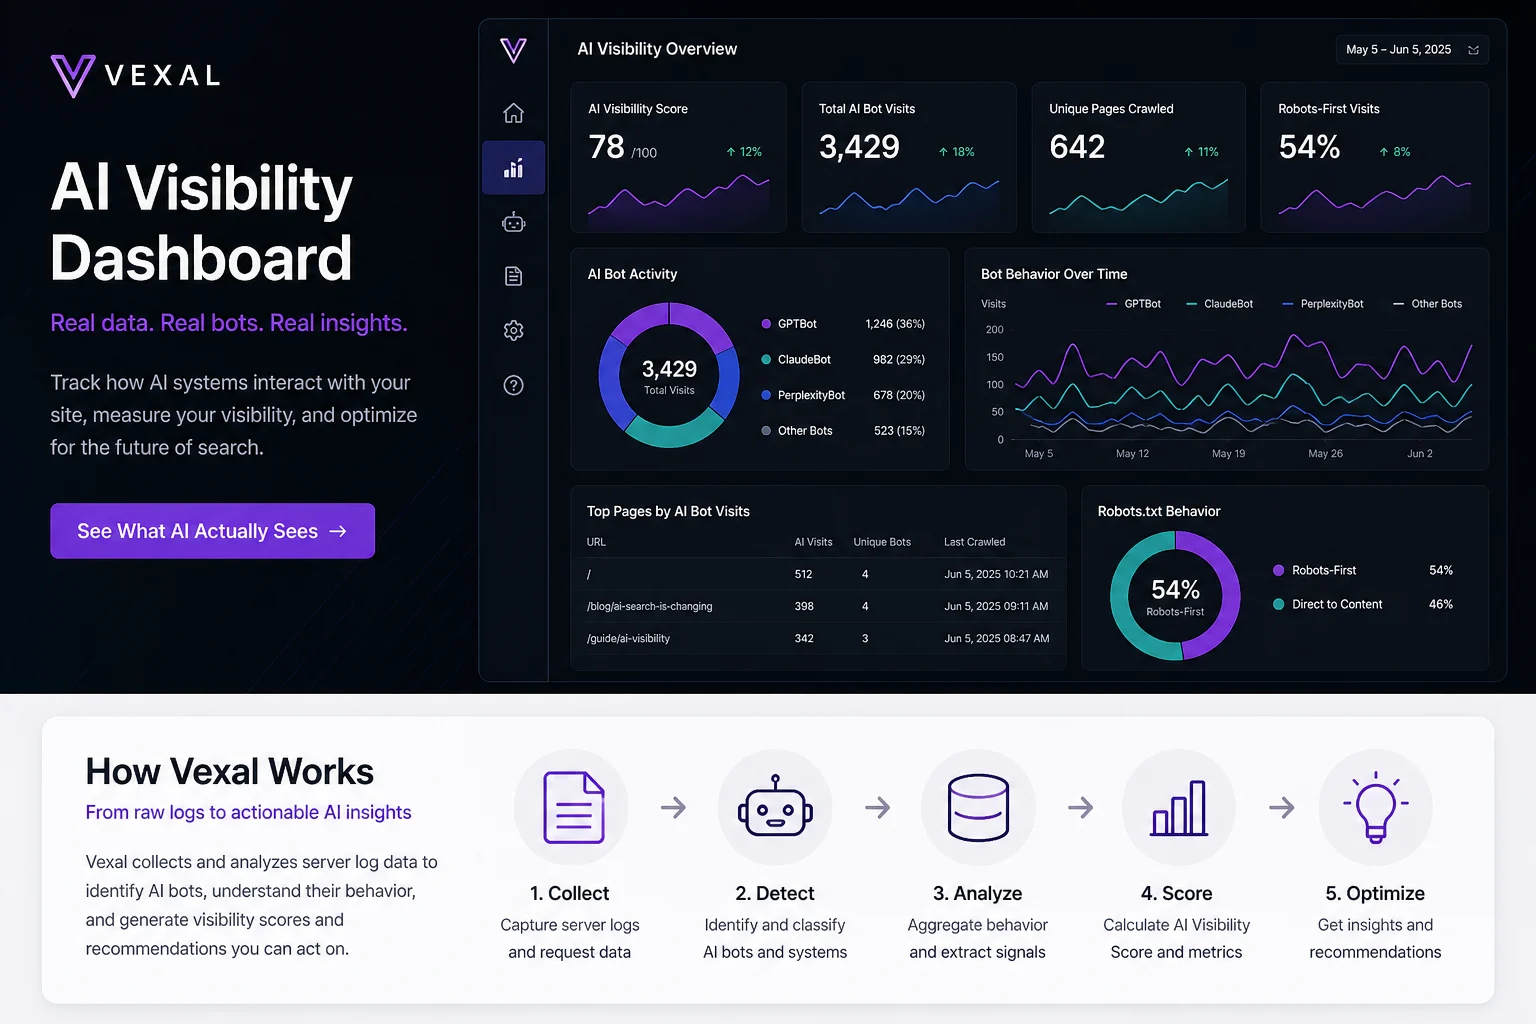This screenshot has width=1536, height=1024.
Task: Open the /guide/ai-visibility page row
Action: 818,638
